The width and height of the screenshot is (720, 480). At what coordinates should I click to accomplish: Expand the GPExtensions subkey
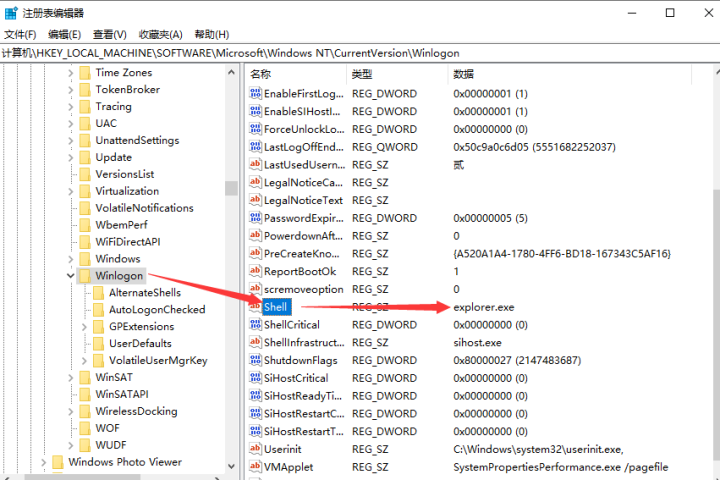[x=84, y=327]
